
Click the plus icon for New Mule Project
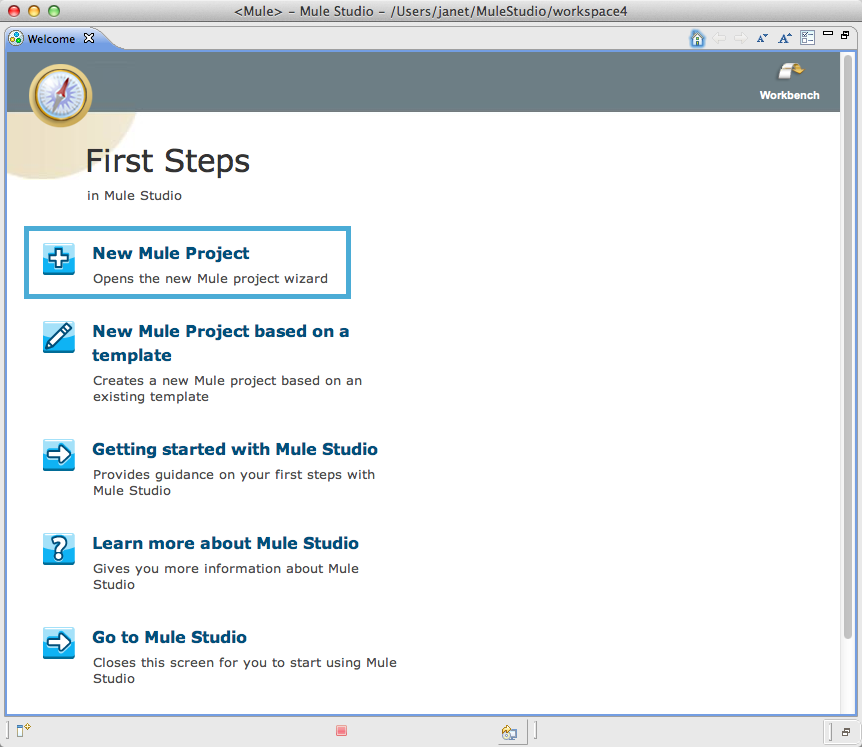pyautogui.click(x=59, y=259)
